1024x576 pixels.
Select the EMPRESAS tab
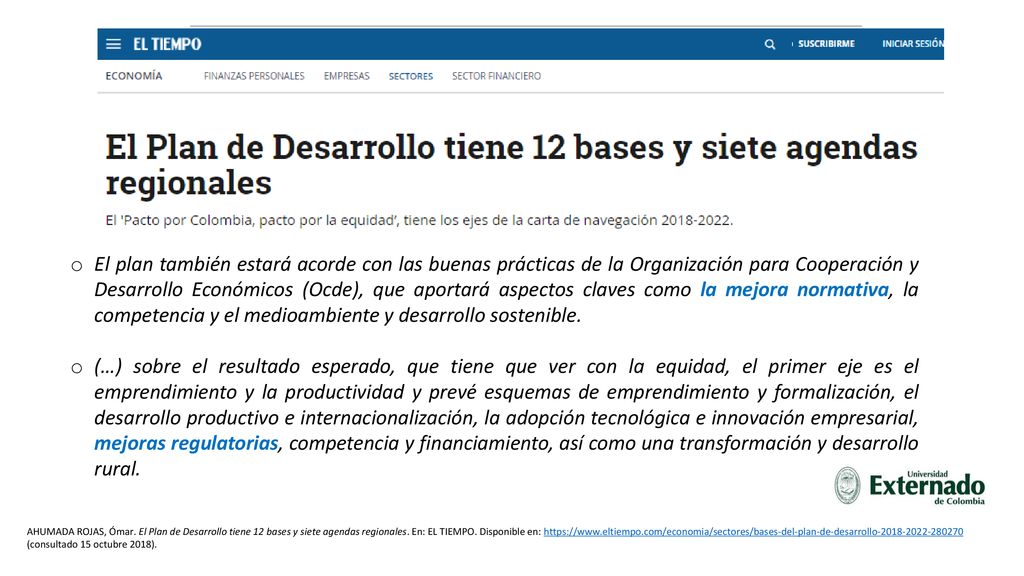(x=347, y=76)
